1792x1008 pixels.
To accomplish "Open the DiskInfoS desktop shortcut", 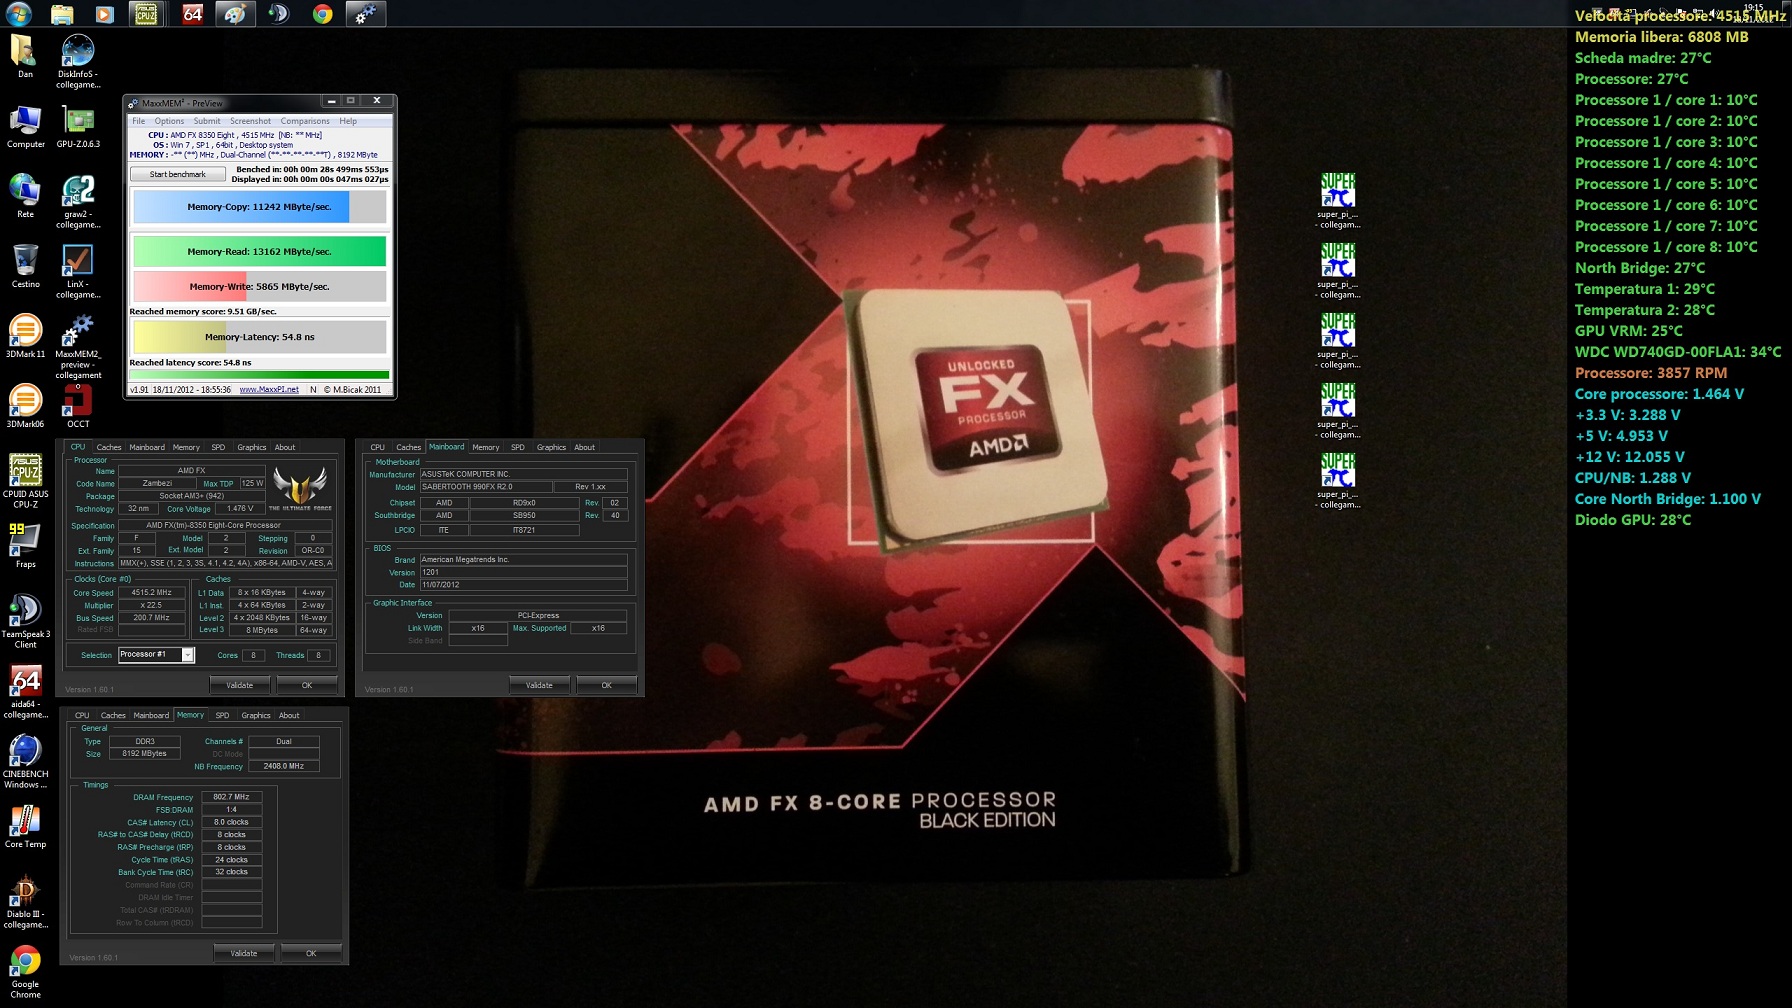I will coord(78,62).
